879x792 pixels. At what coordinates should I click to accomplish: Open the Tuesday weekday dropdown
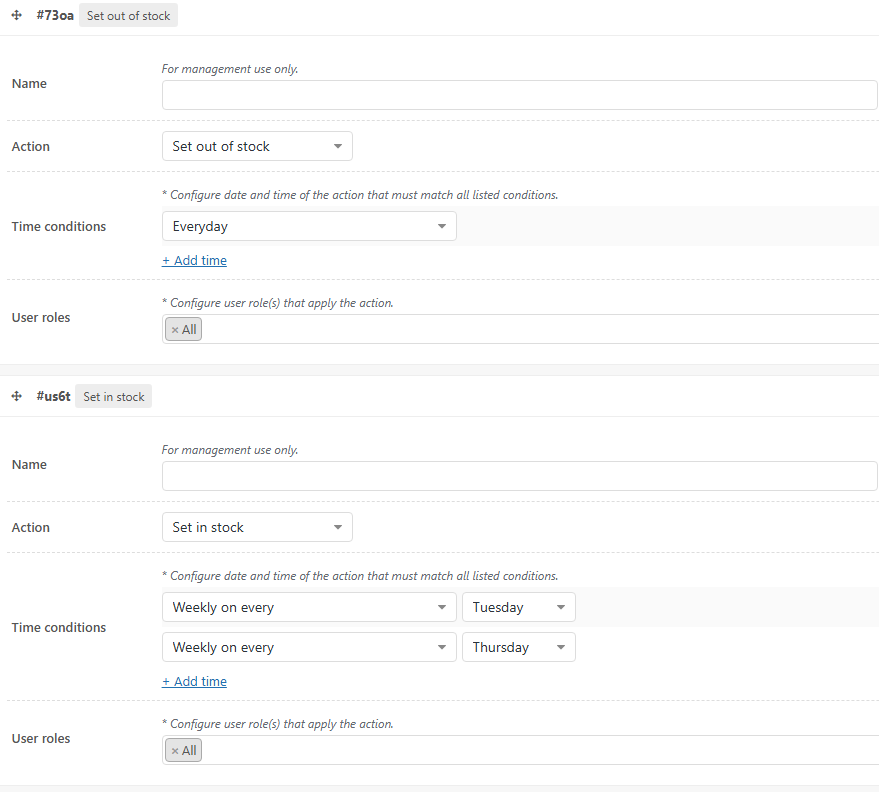(518, 608)
